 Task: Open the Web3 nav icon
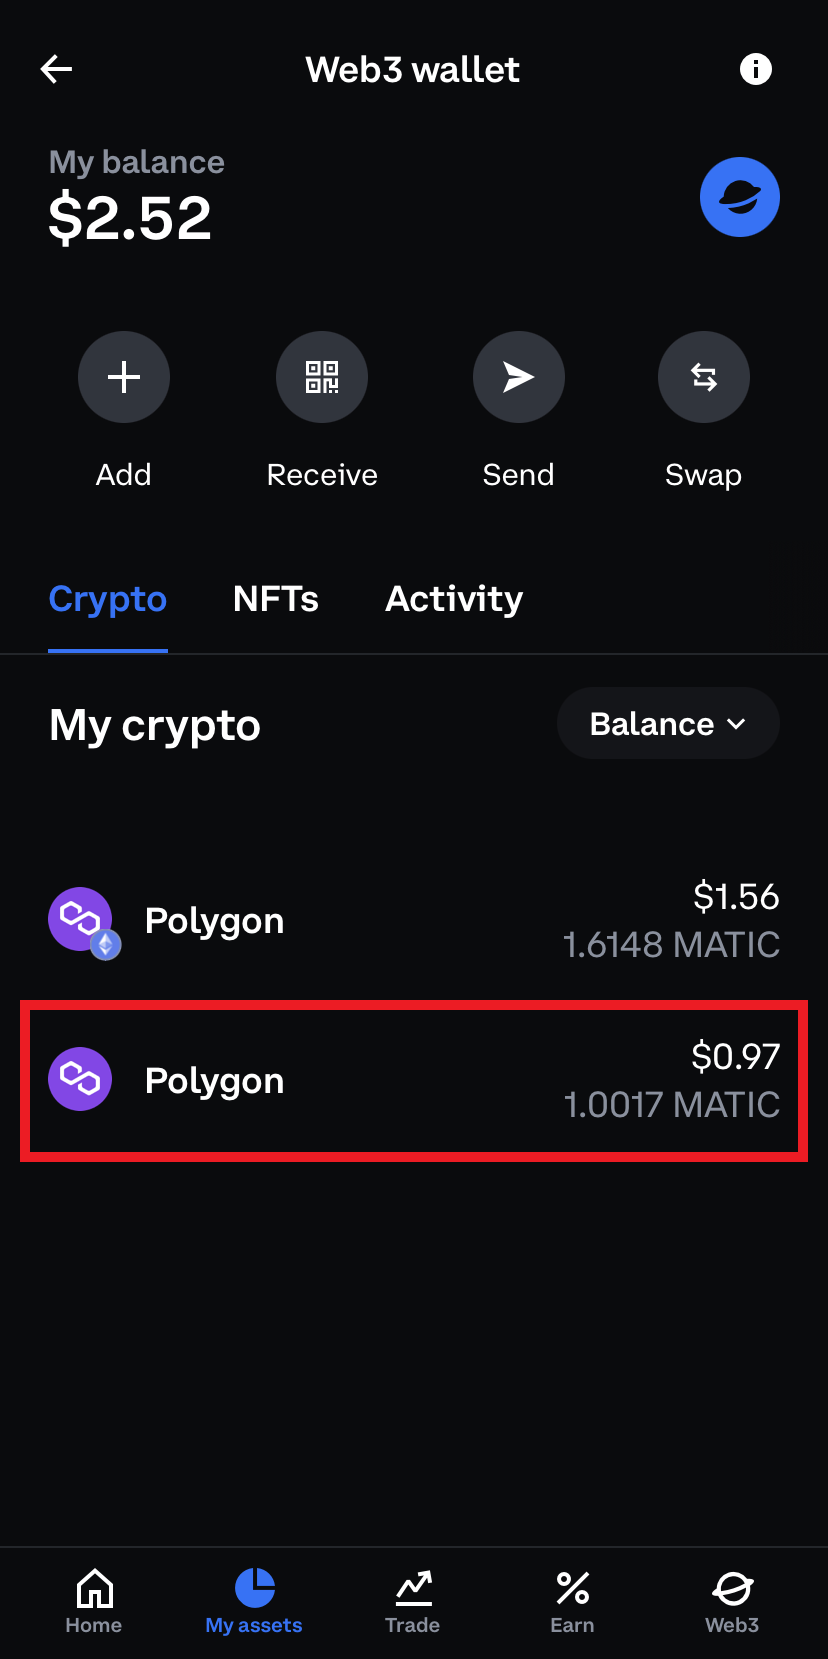pos(732,1600)
